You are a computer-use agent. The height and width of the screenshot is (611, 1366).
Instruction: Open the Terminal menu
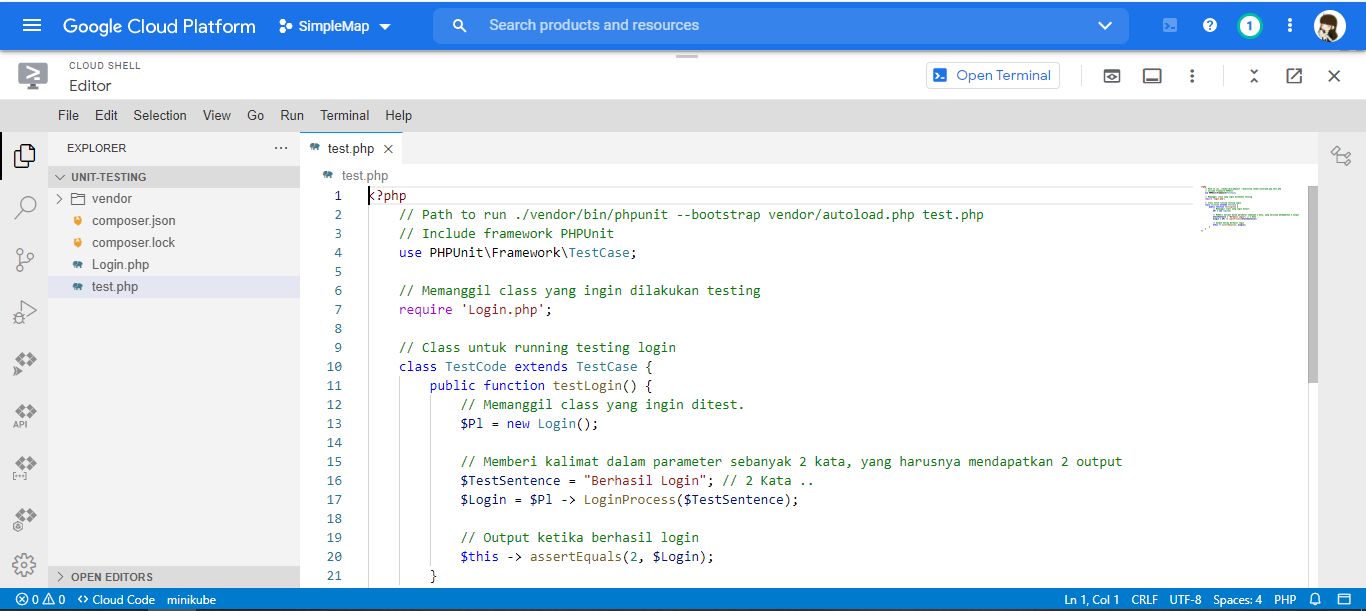coord(344,115)
